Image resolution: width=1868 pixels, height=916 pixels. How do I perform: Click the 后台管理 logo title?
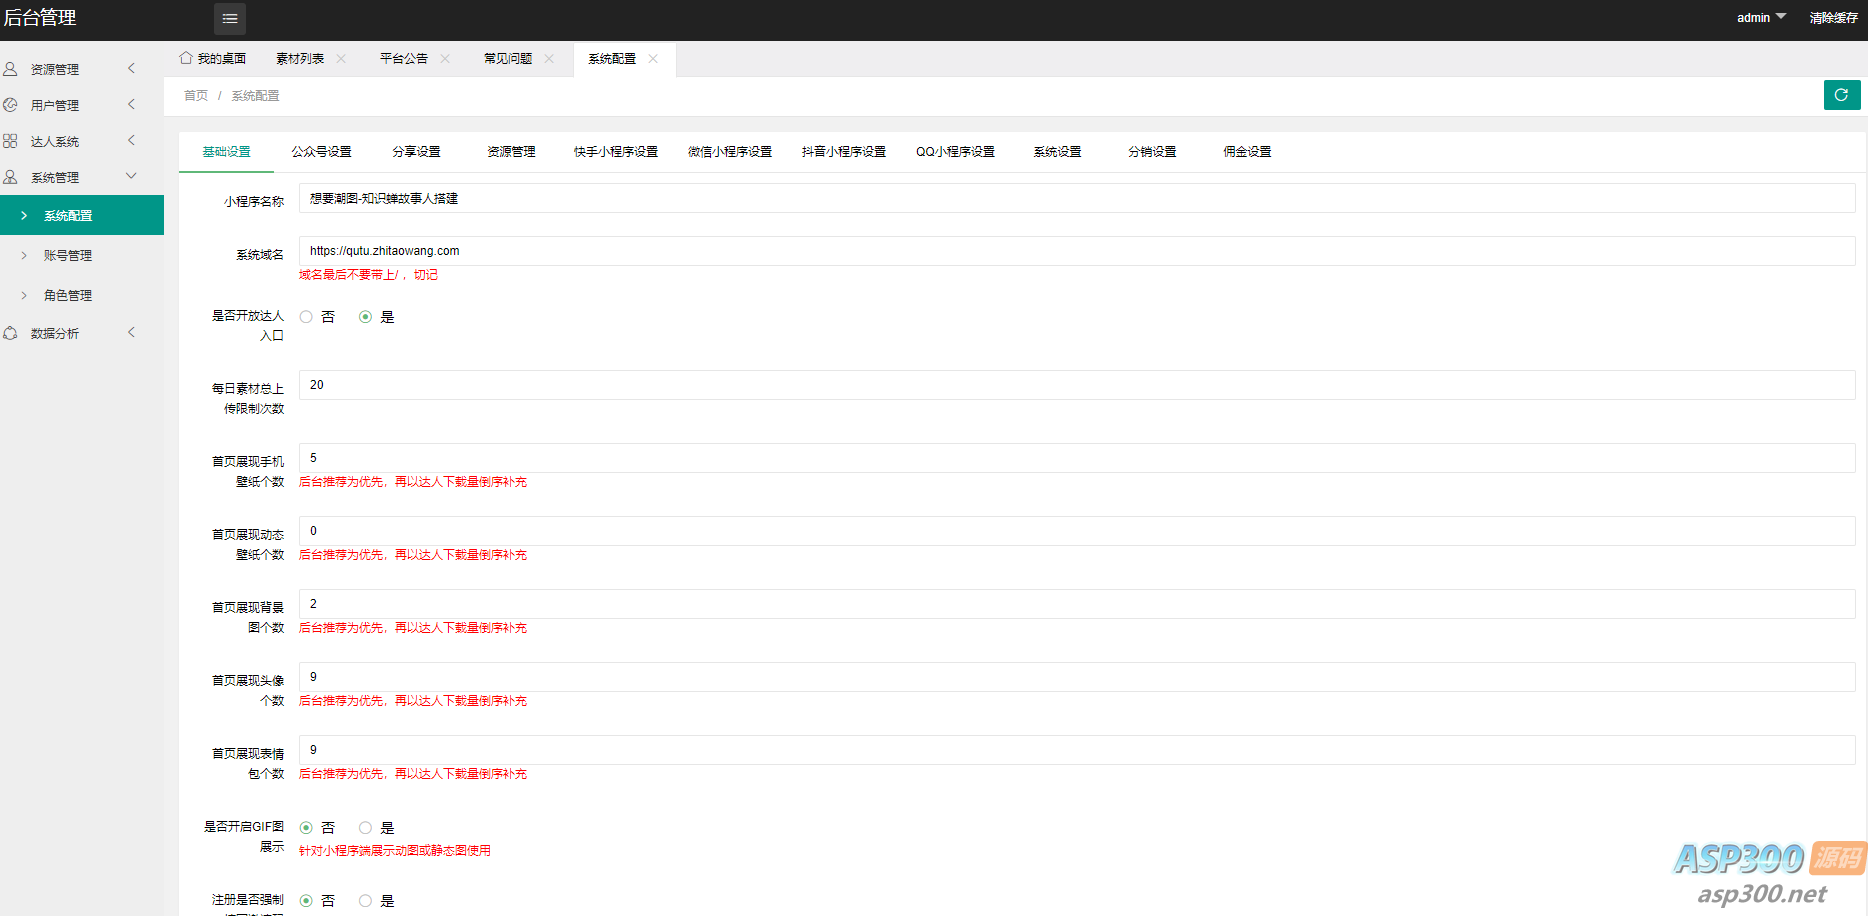pyautogui.click(x=40, y=18)
